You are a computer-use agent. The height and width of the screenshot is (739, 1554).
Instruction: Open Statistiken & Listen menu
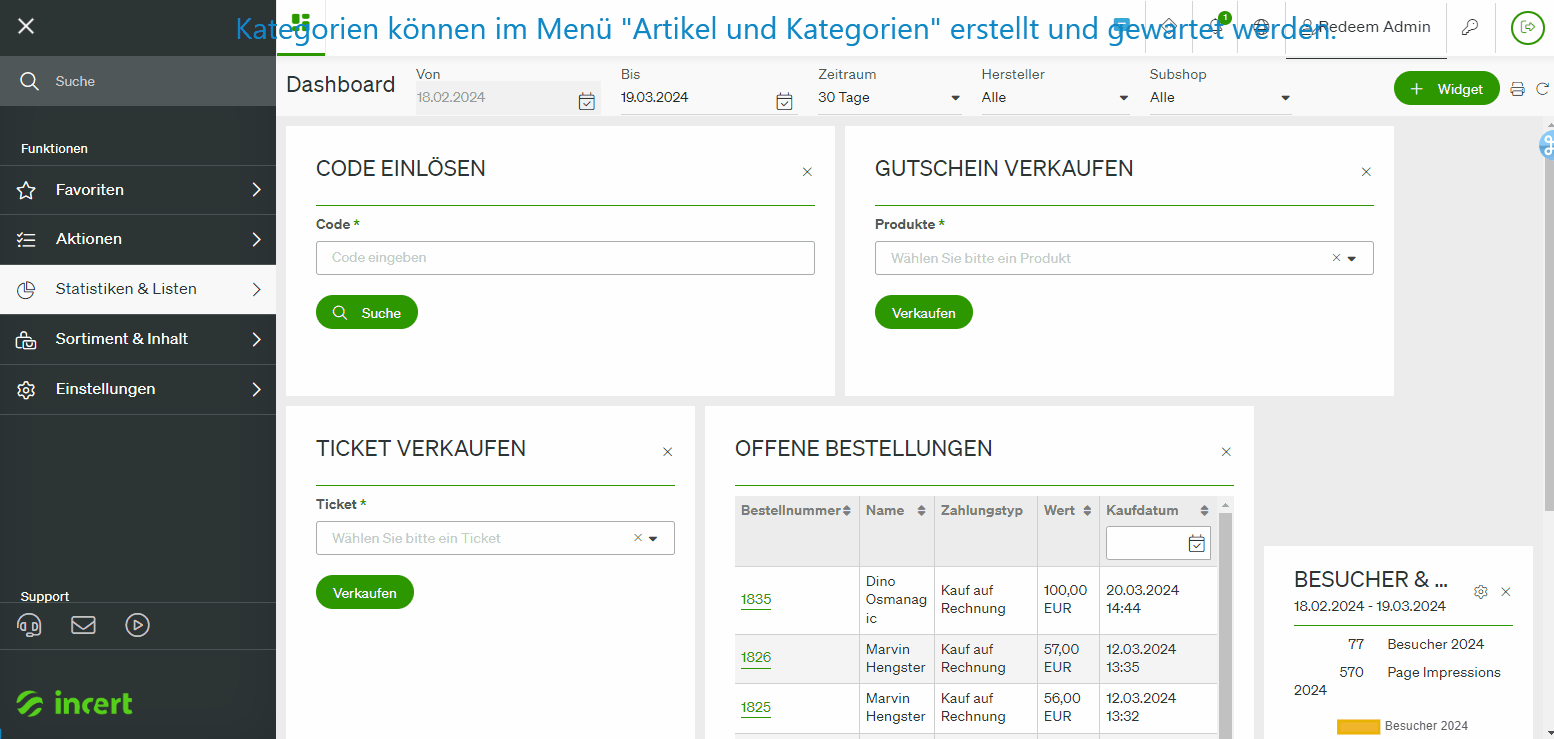138,289
